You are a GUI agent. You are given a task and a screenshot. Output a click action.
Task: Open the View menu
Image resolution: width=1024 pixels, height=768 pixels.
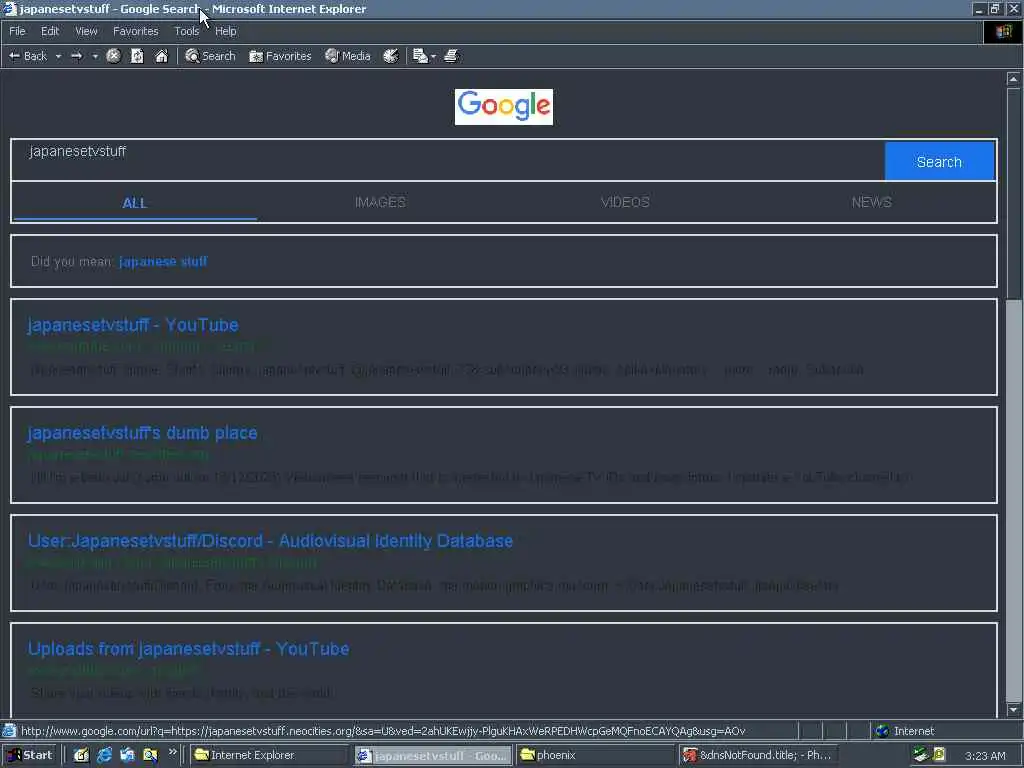click(x=86, y=31)
